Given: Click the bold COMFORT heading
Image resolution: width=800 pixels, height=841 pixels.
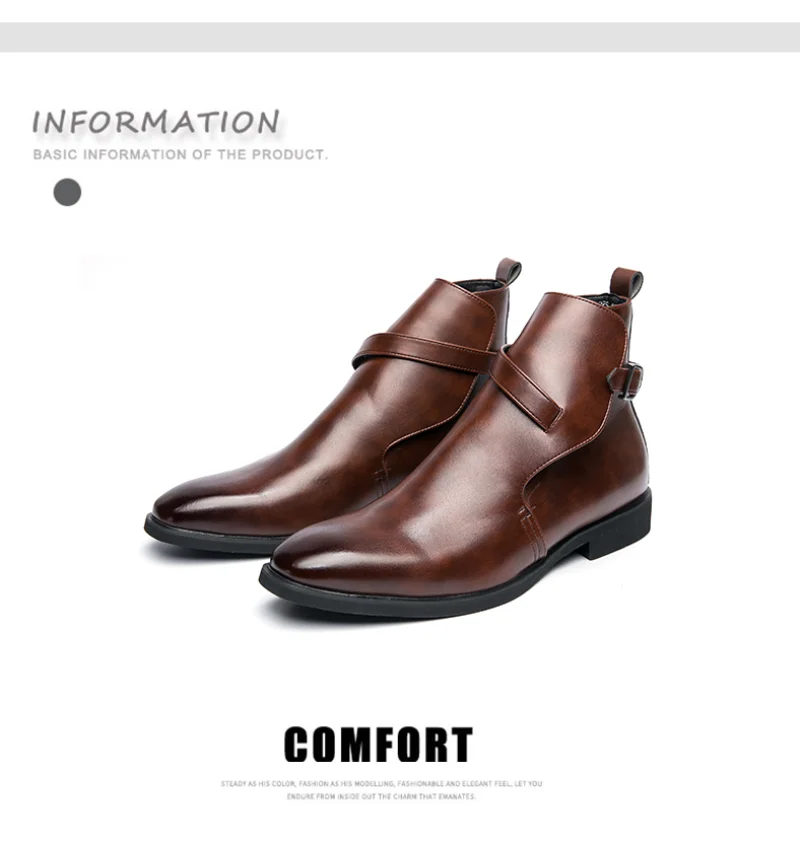Looking at the screenshot, I should 379,744.
